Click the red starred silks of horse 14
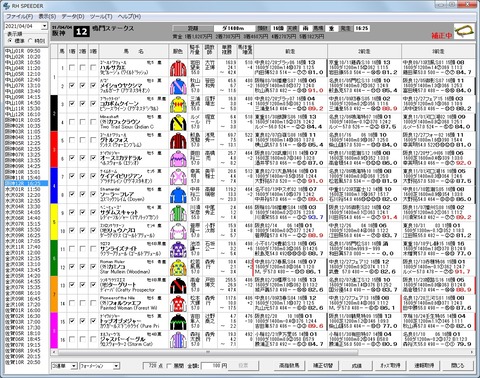The image size is (480, 378). (178, 303)
